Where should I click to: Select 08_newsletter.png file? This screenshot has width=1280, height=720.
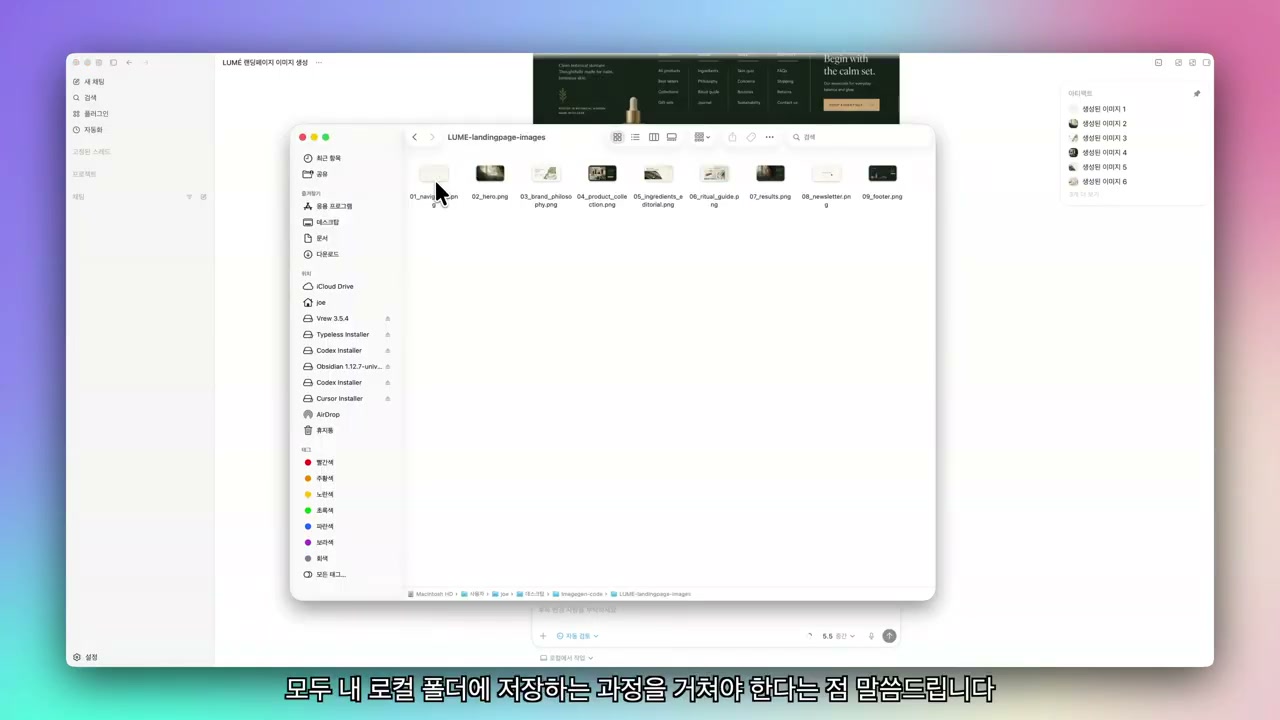coord(826,184)
